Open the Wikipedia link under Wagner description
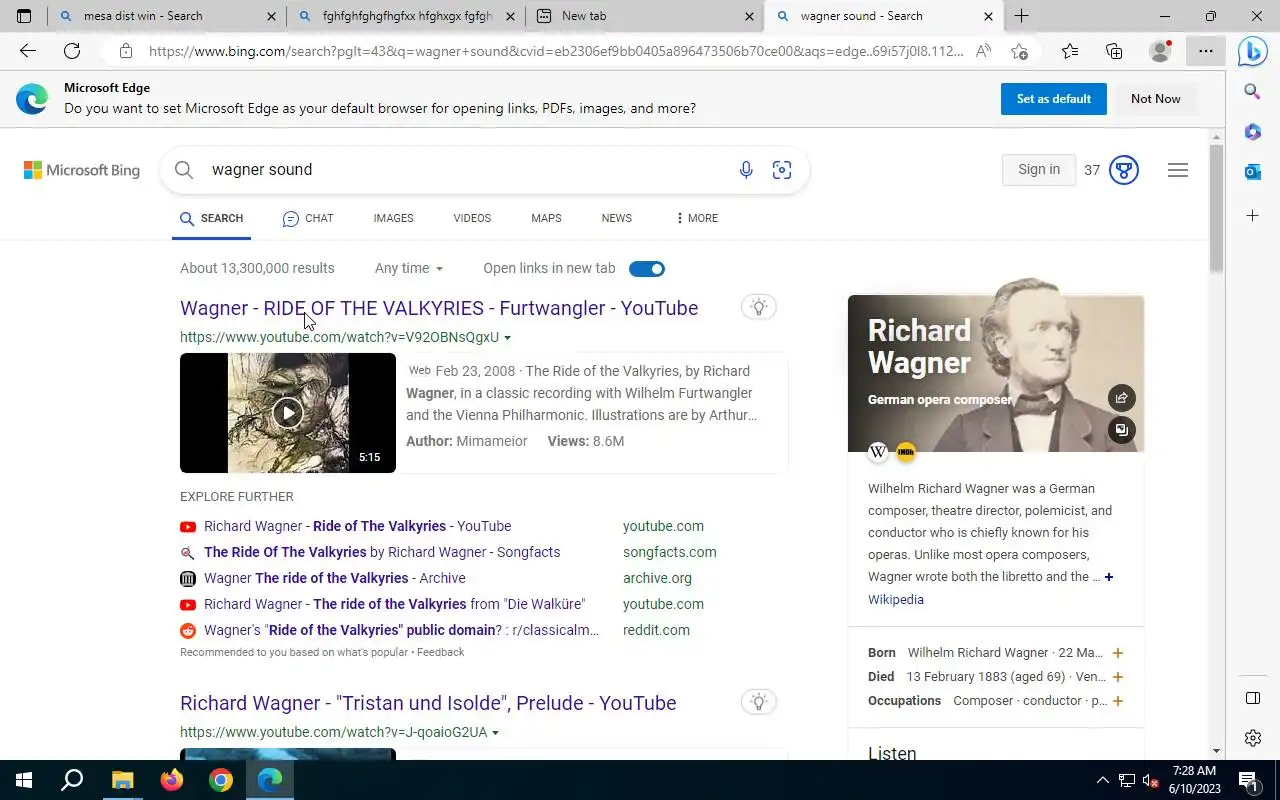The image size is (1280, 800). coord(896,600)
